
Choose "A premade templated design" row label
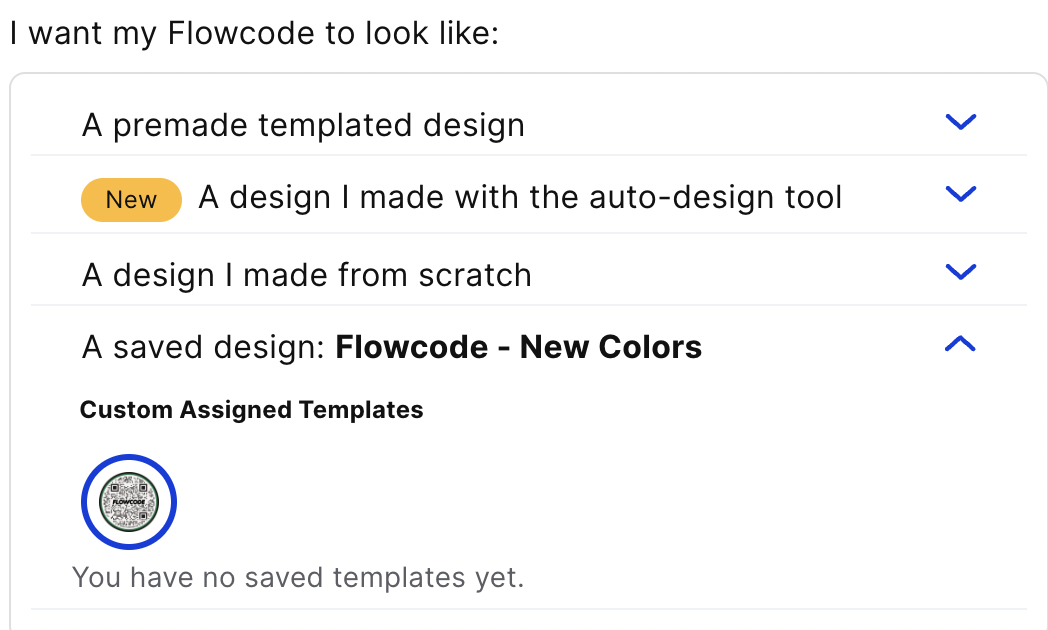[x=303, y=125]
